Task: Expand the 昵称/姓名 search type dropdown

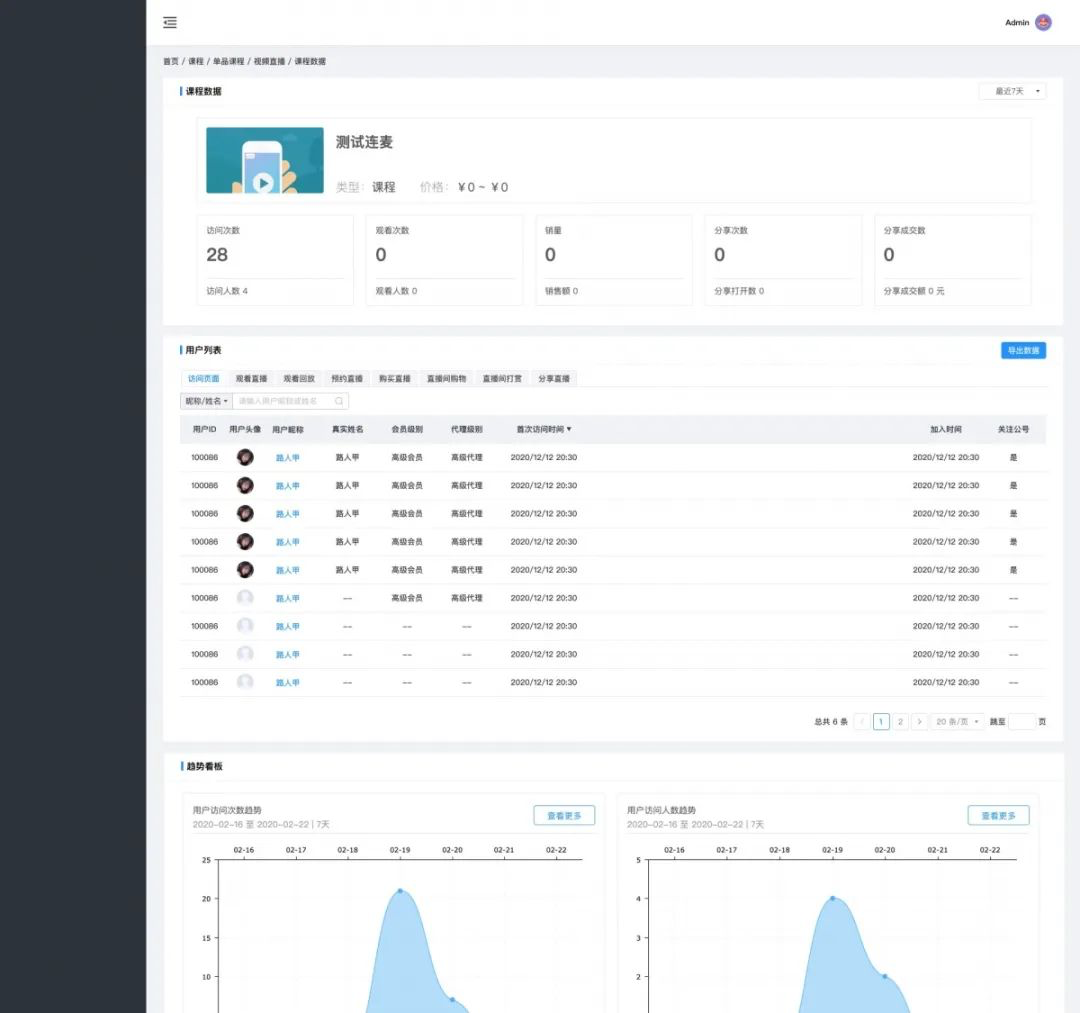Action: [206, 401]
